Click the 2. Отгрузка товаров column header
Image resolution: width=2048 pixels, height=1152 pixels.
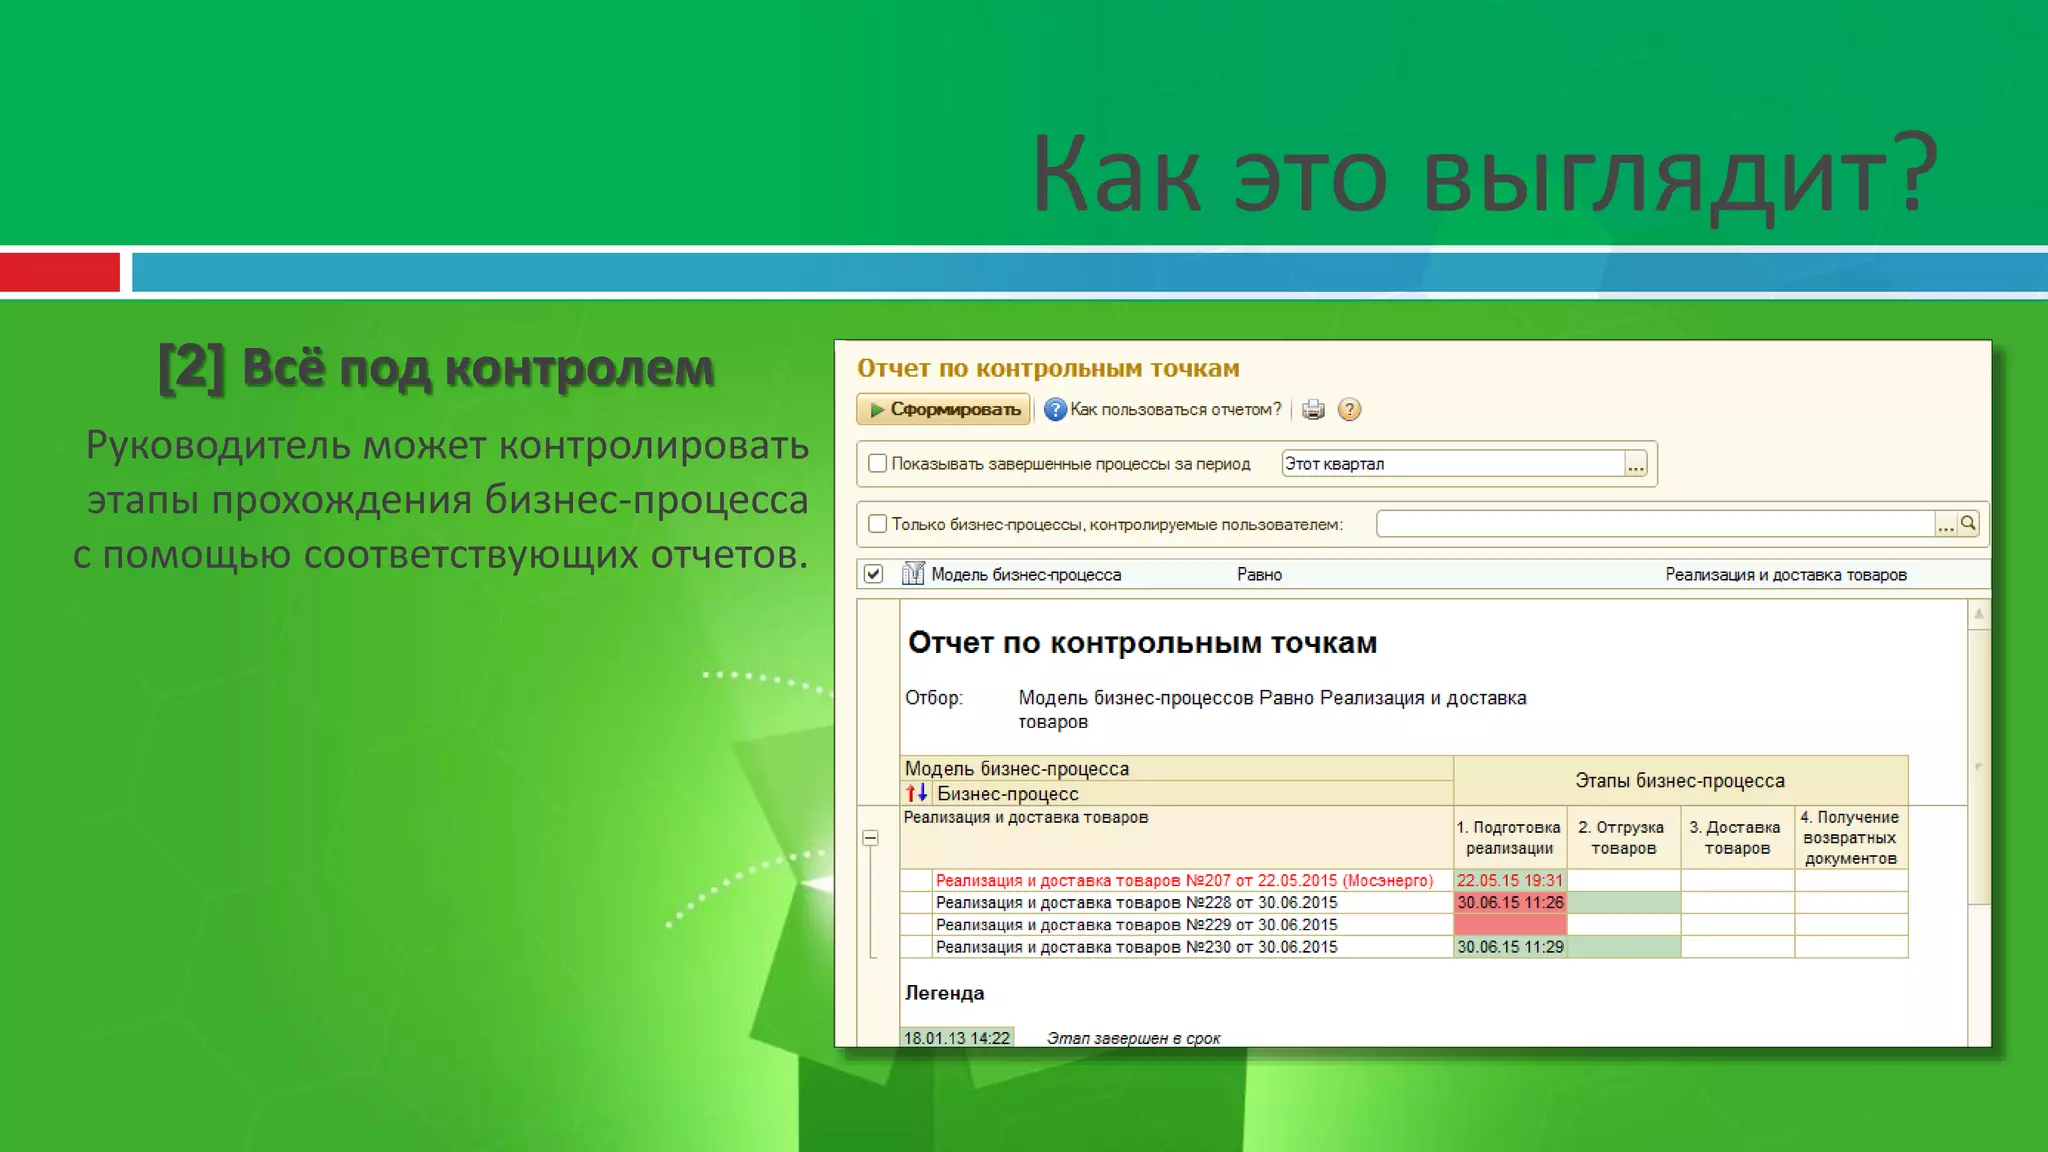pyautogui.click(x=1624, y=838)
